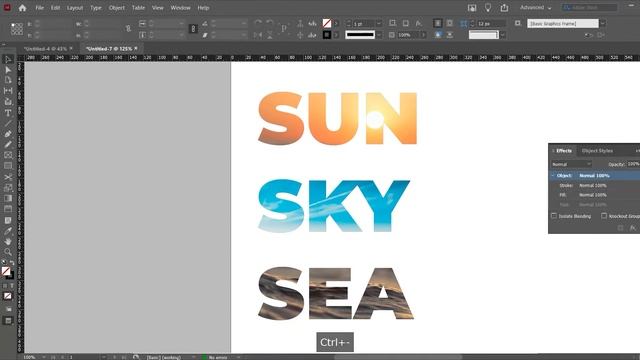Click the Apply None swatch in toolbox
Image resolution: width=640 pixels, height=360 pixels.
pos(8,296)
